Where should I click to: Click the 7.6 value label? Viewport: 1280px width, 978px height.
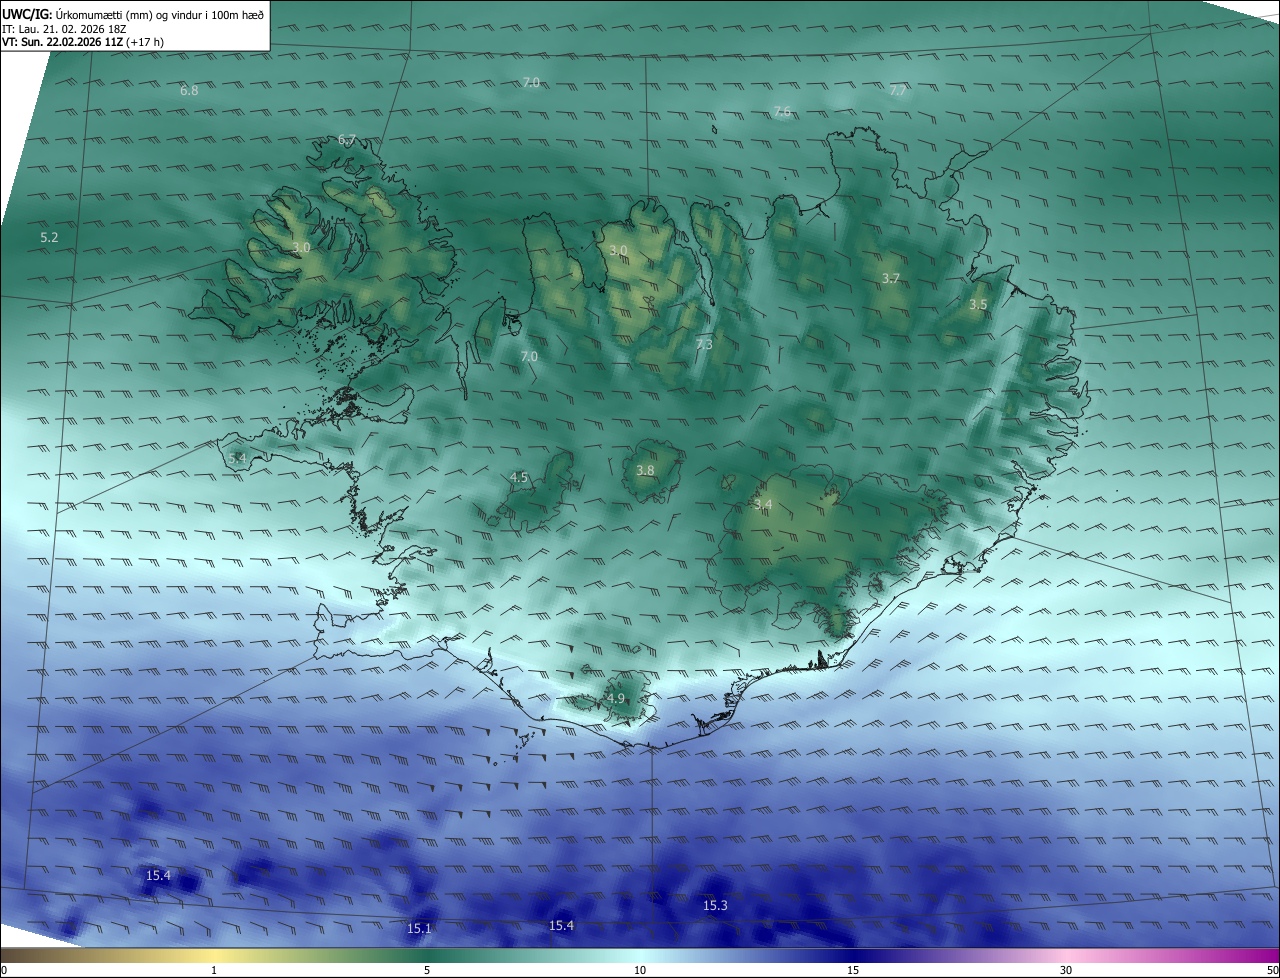click(x=782, y=112)
